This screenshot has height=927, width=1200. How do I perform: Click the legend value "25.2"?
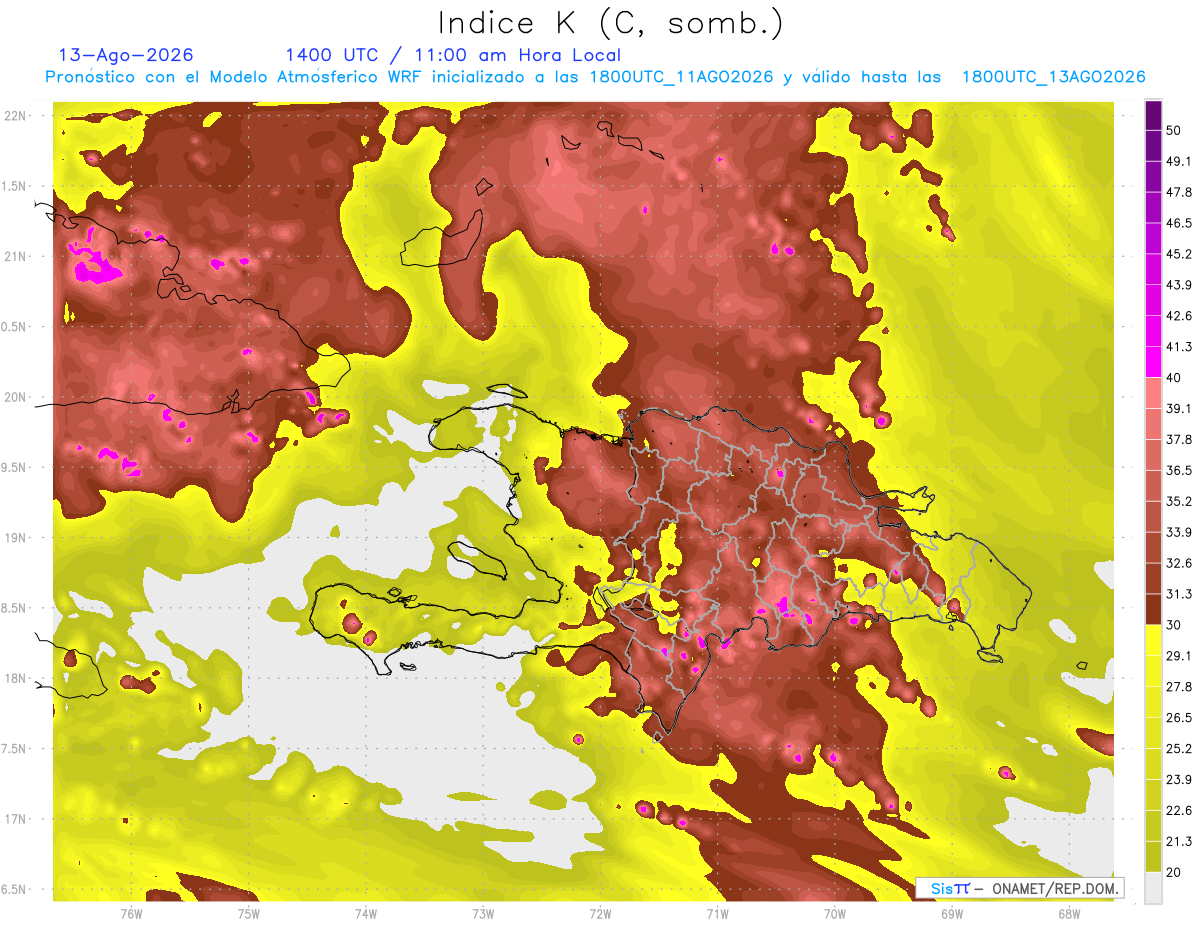click(1179, 748)
